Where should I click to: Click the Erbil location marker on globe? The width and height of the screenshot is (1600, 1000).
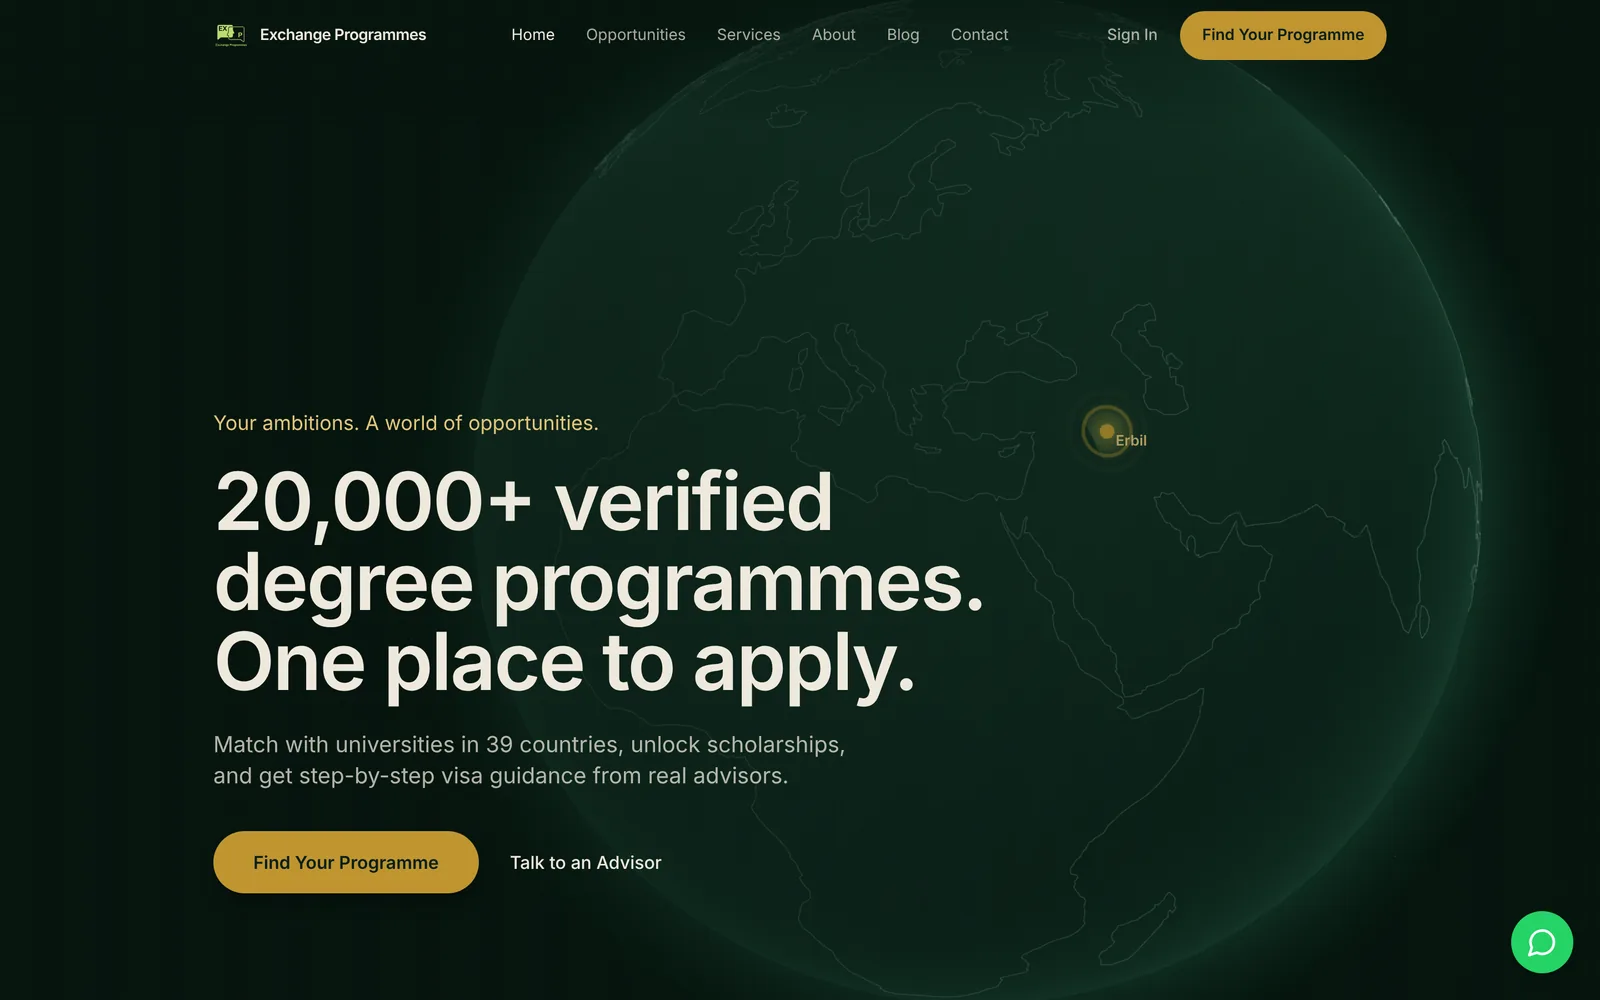pyautogui.click(x=1106, y=431)
